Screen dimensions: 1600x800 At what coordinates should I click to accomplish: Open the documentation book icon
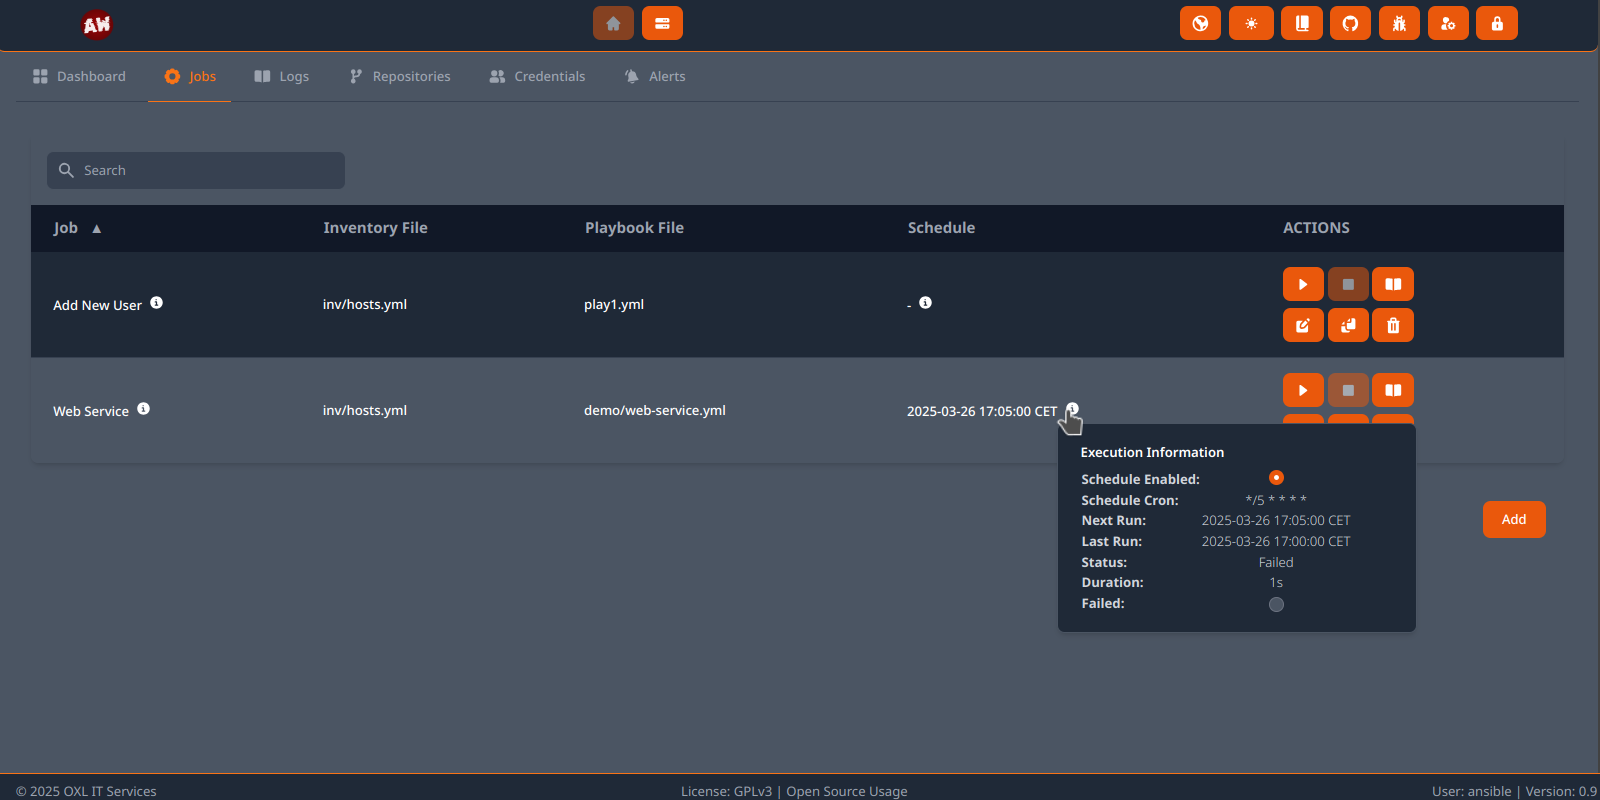pos(1302,23)
